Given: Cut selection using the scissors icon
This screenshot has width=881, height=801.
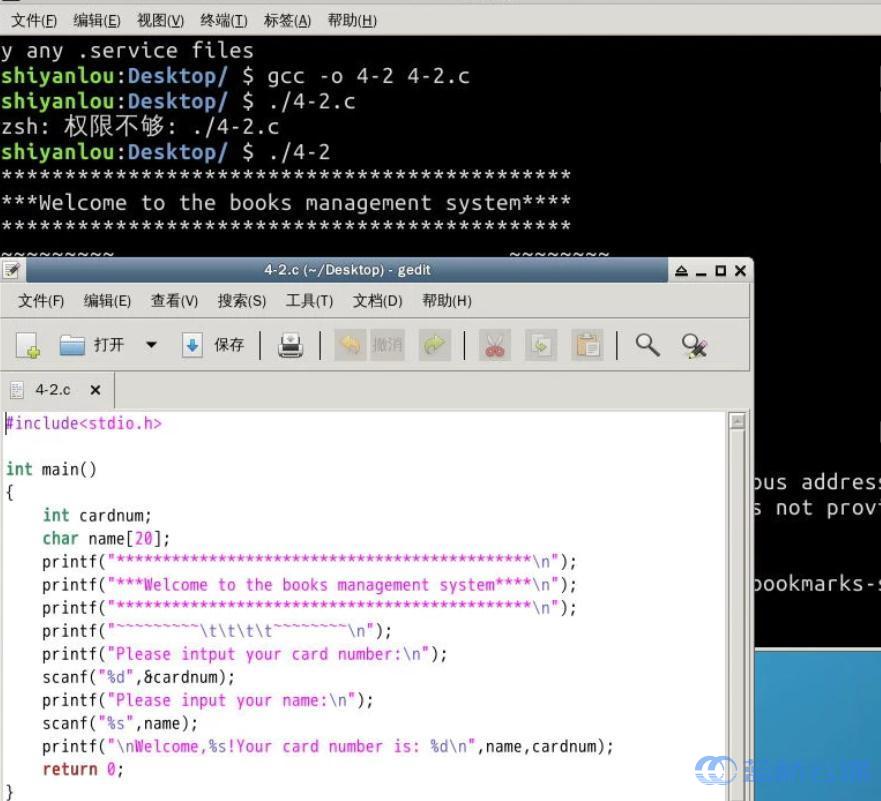Looking at the screenshot, I should (x=495, y=346).
